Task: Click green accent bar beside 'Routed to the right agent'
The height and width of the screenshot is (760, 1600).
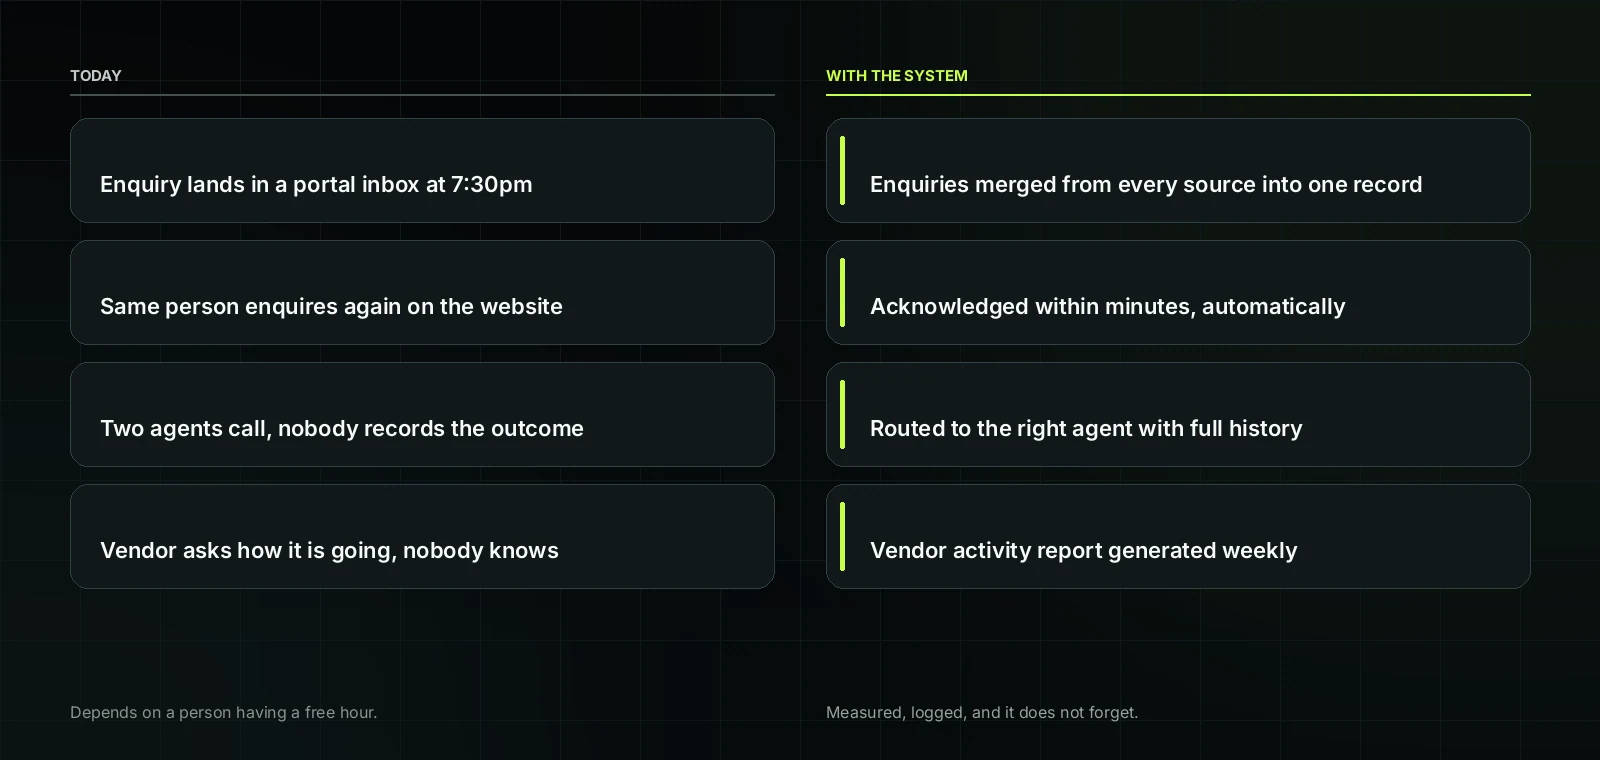Action: 843,415
